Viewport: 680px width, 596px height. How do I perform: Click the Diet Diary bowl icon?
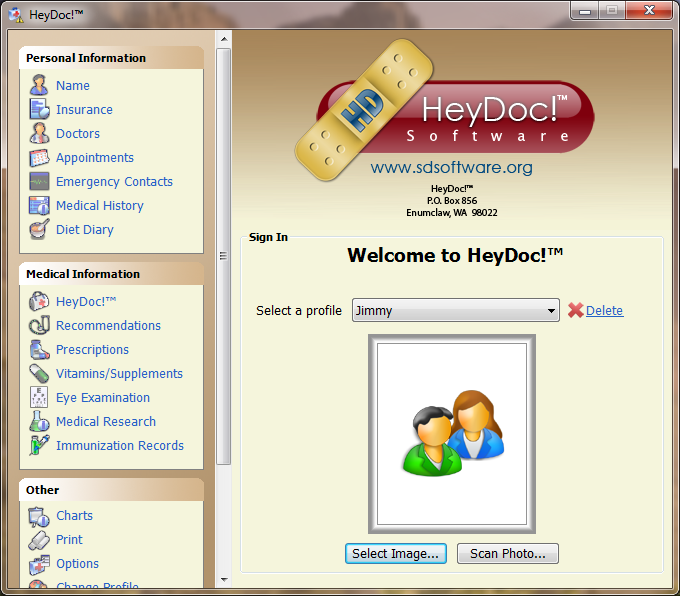tap(39, 229)
